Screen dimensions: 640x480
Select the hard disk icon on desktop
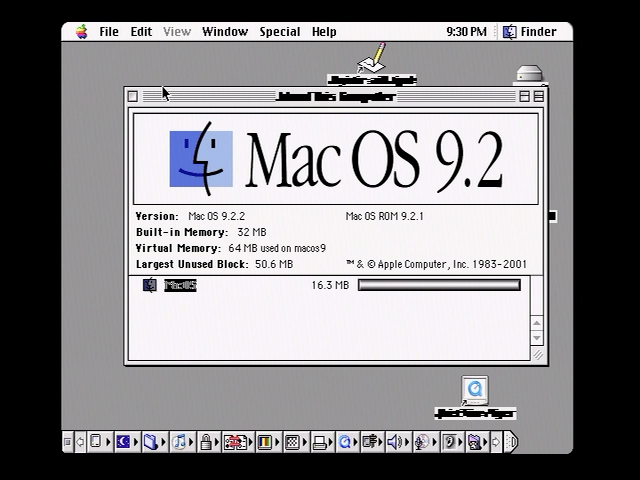coord(529,73)
